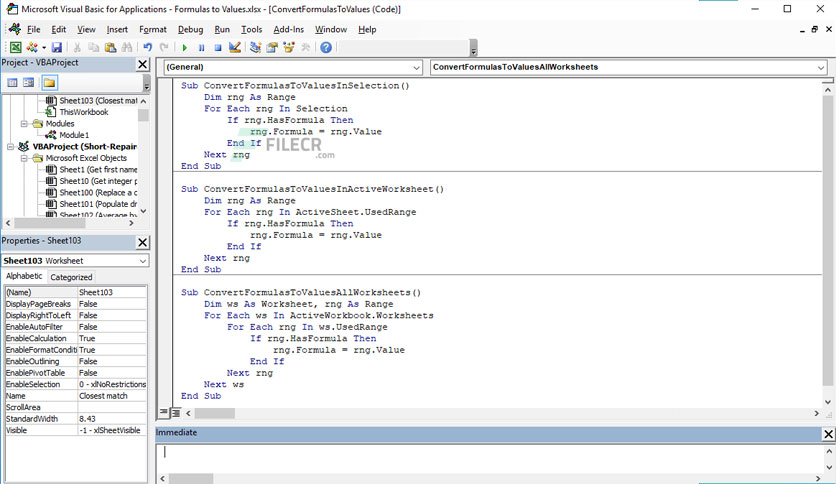Viewport: 836px width, 484px height.
Task: Click the Cut scissors icon
Action: (x=77, y=47)
